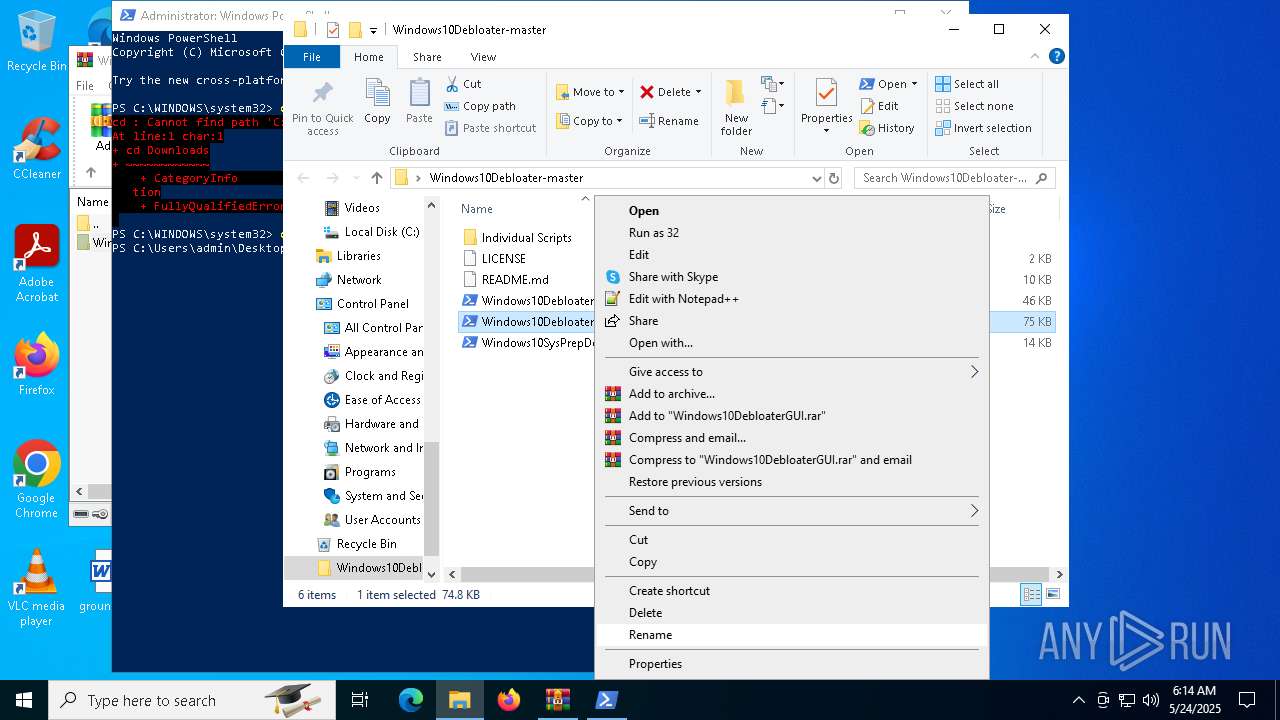Click the Paste icon in ribbon
The image size is (1280, 720).
pyautogui.click(x=419, y=100)
